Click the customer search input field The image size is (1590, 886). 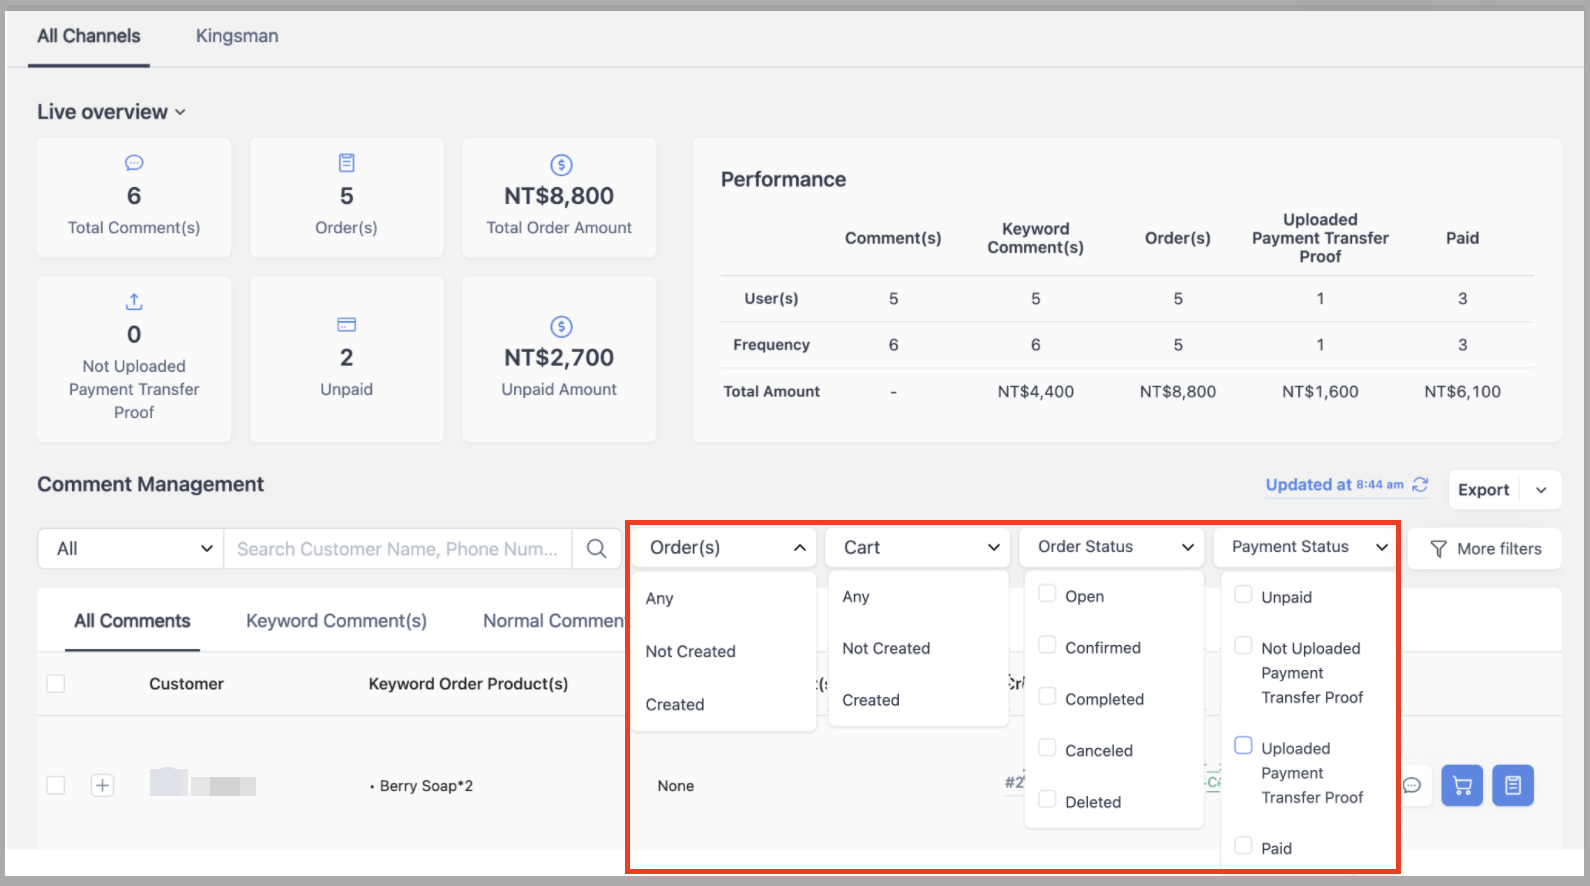[397, 548]
